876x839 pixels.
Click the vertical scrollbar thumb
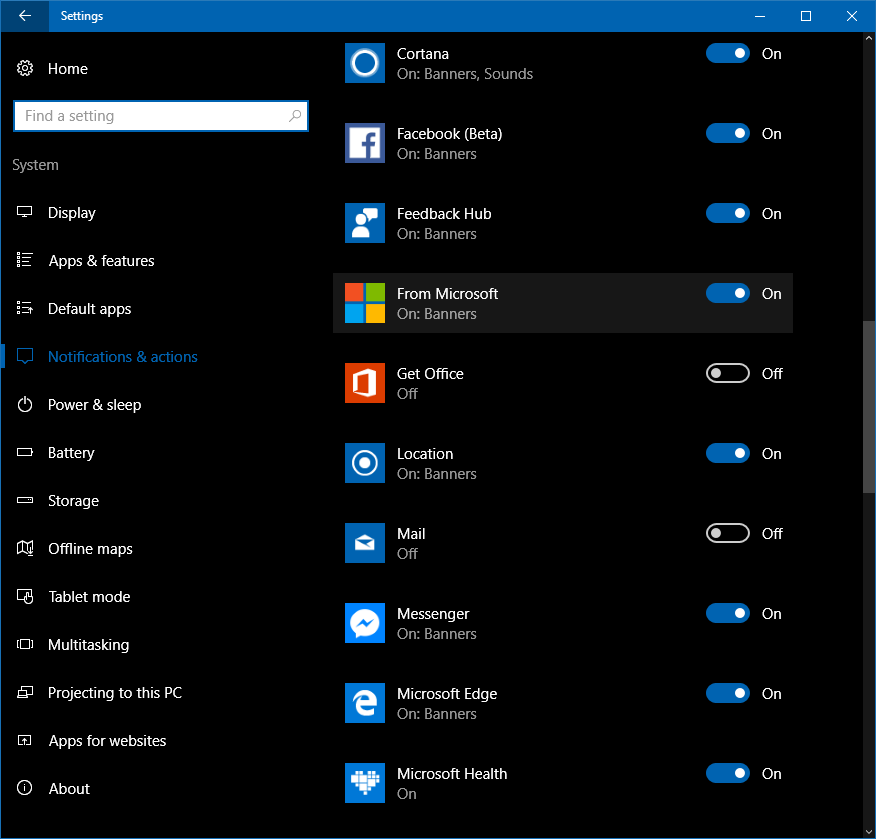[x=868, y=405]
